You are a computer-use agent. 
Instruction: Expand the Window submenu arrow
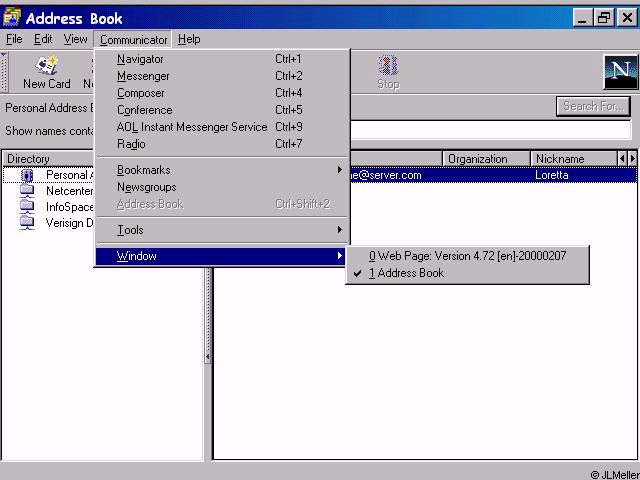[340, 256]
